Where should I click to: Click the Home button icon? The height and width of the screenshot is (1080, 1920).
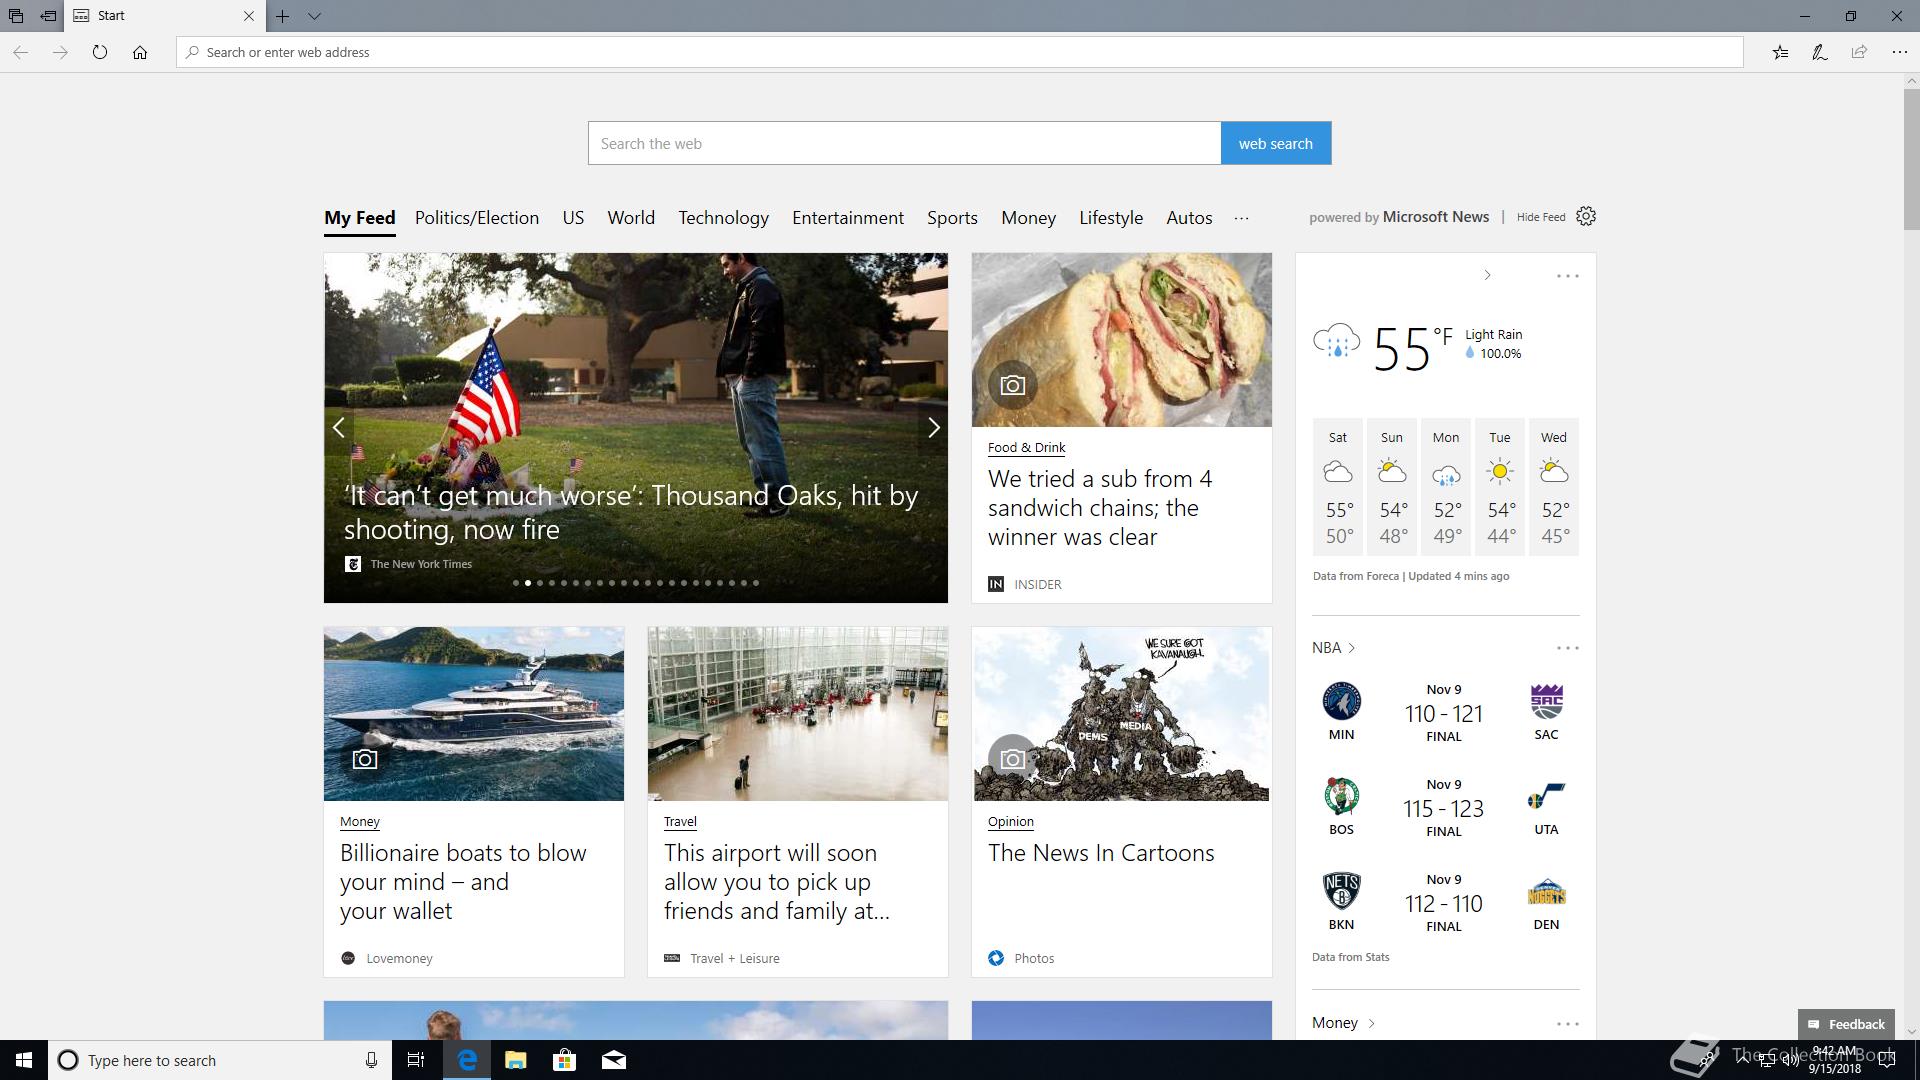[x=140, y=52]
